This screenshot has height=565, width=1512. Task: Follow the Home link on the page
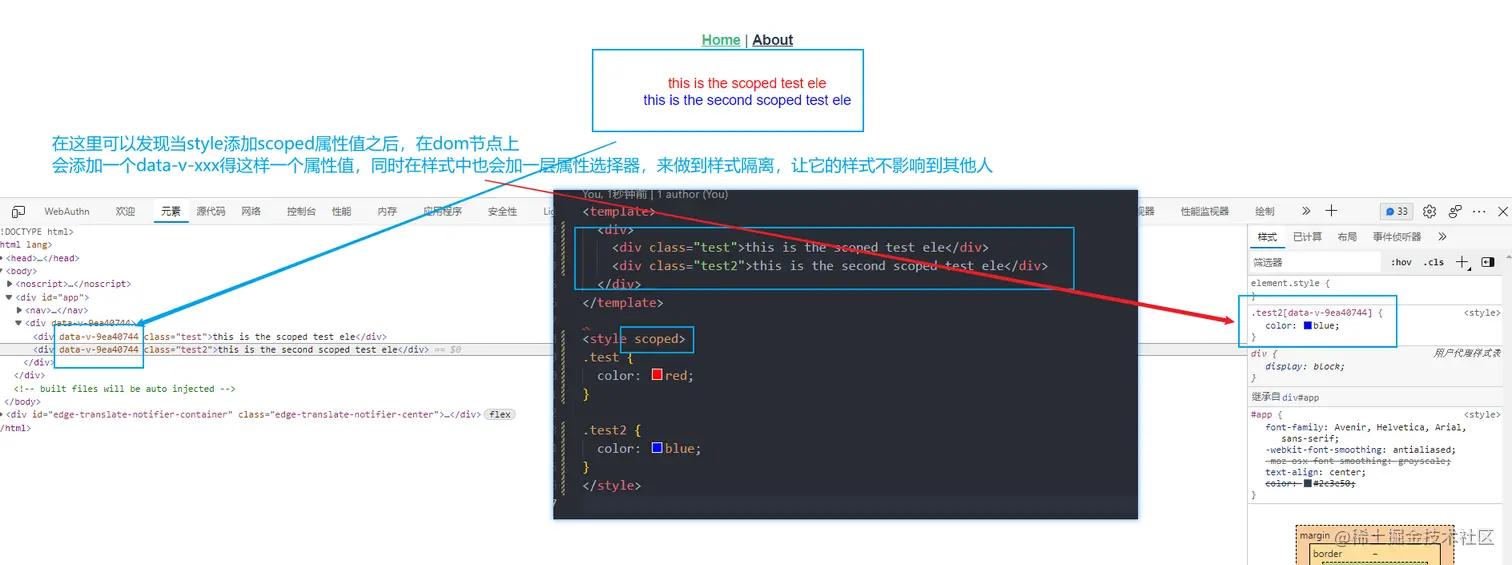(721, 40)
